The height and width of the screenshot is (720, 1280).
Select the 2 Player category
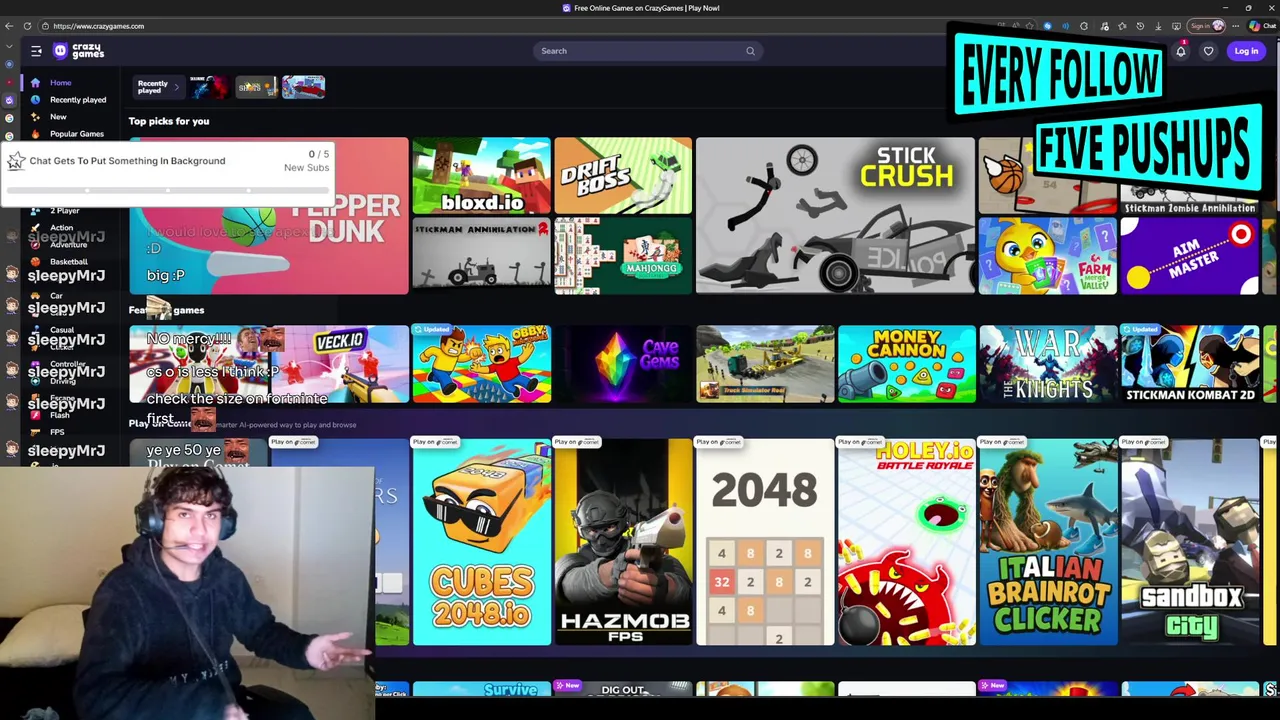tap(64, 211)
